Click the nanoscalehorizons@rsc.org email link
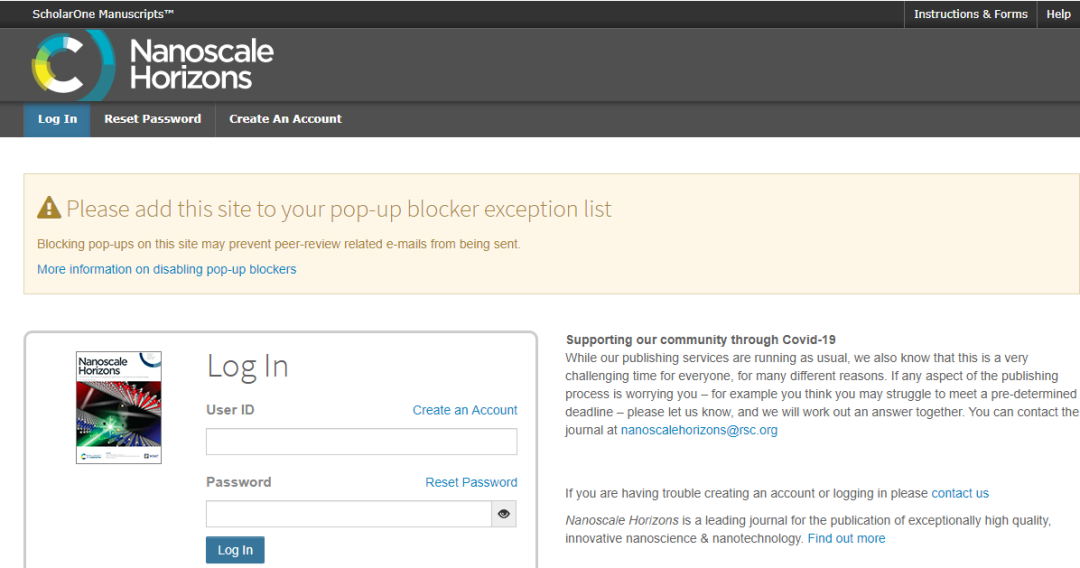This screenshot has height=568, width=1080. [x=699, y=430]
